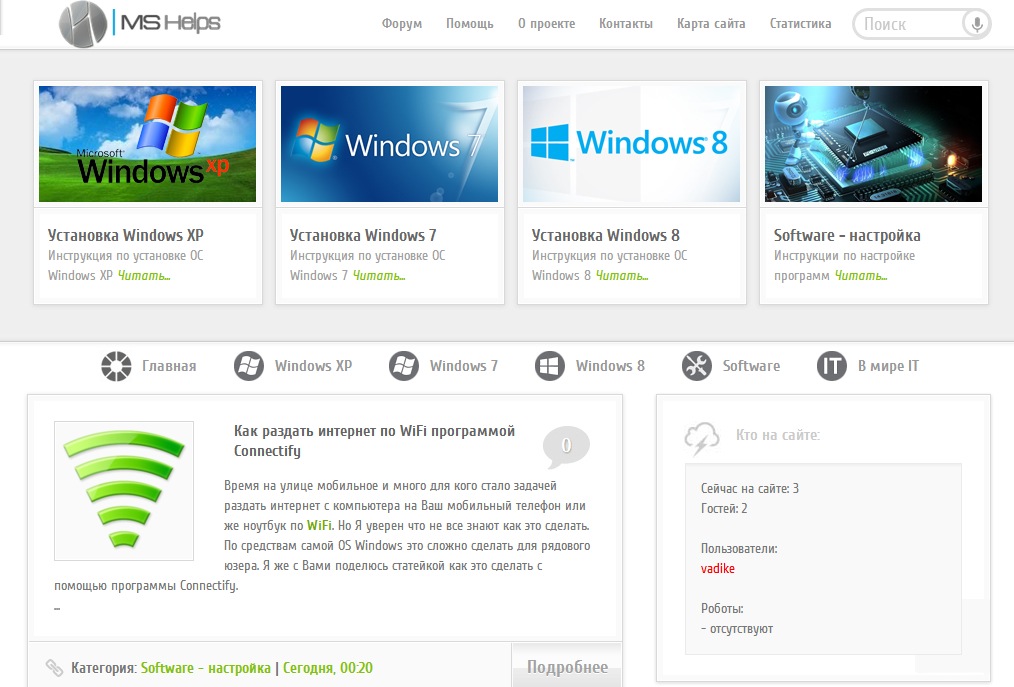The image size is (1014, 687).
Task: Open the Контакты page
Action: point(626,24)
